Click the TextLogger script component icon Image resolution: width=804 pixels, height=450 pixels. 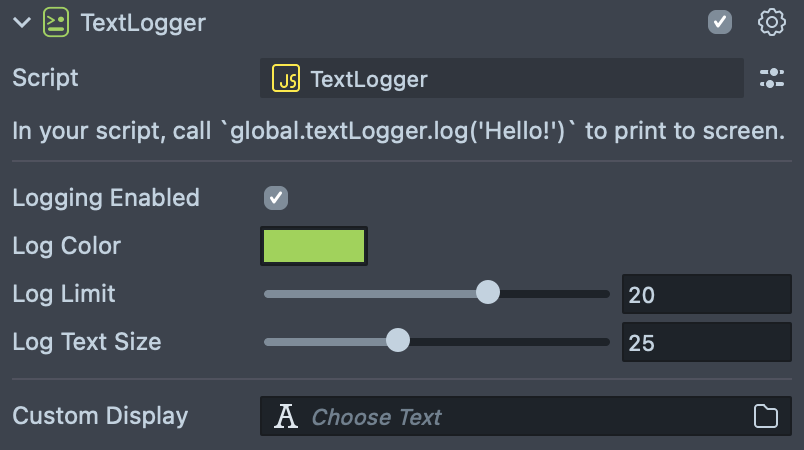(56, 22)
